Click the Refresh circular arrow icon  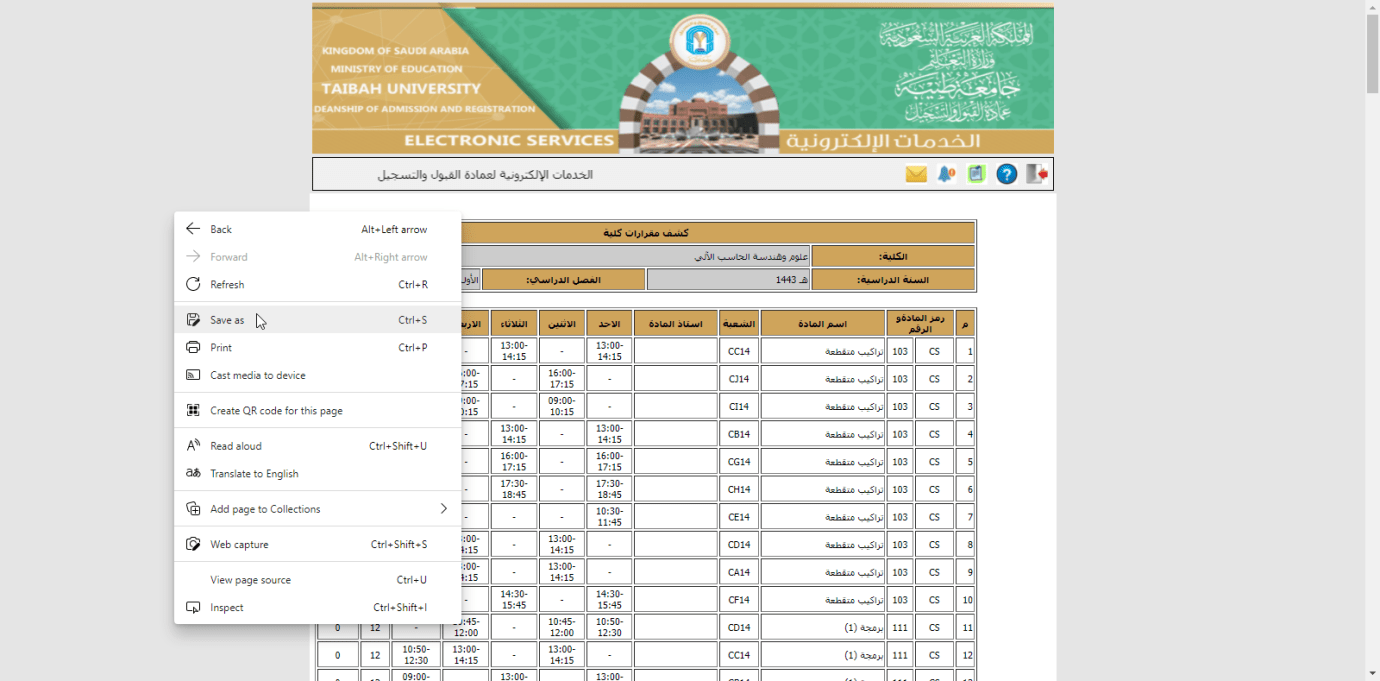pos(193,284)
